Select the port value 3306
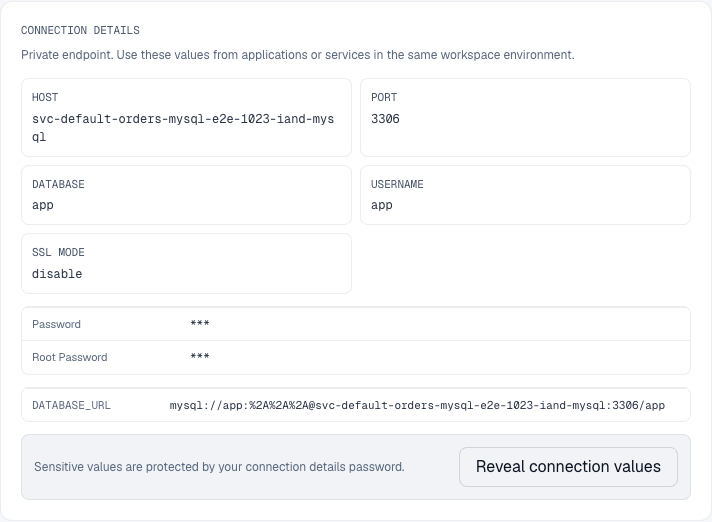This screenshot has height=522, width=712. (385, 119)
